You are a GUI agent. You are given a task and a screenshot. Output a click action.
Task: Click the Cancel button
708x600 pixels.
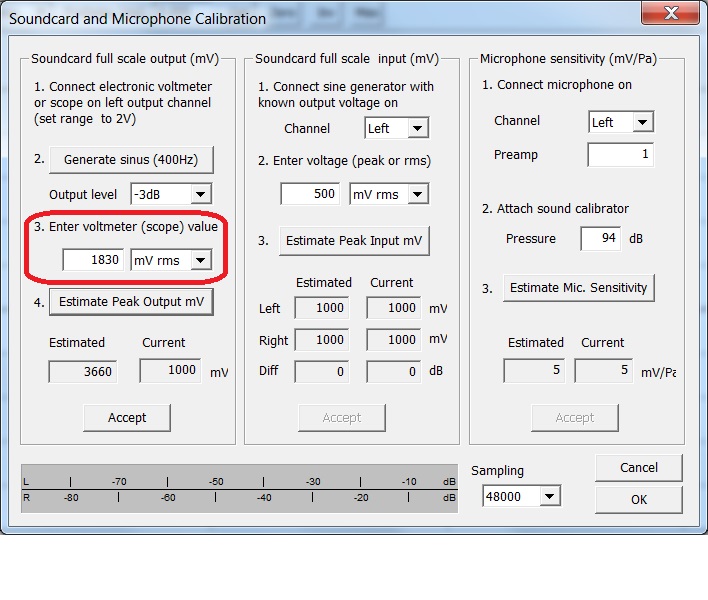tap(638, 467)
